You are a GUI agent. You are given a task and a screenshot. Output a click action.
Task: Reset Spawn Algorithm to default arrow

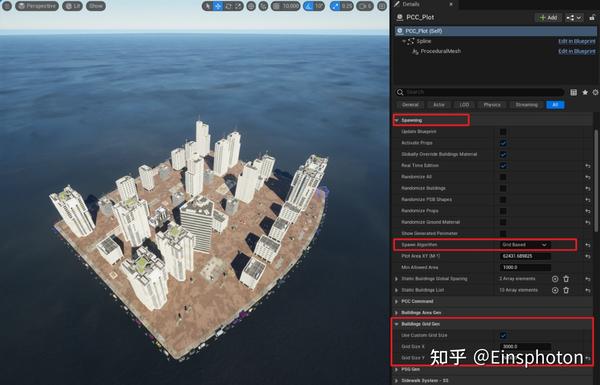(588, 245)
